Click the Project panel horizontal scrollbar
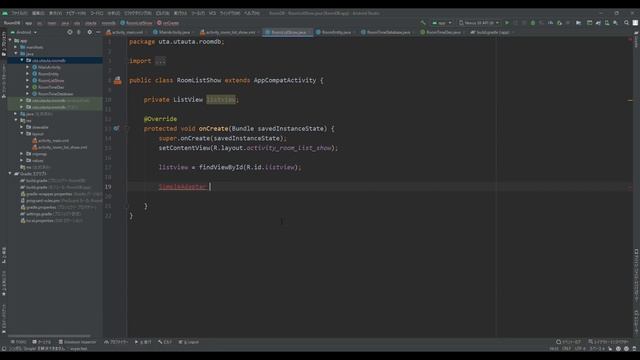 click(x=49, y=336)
